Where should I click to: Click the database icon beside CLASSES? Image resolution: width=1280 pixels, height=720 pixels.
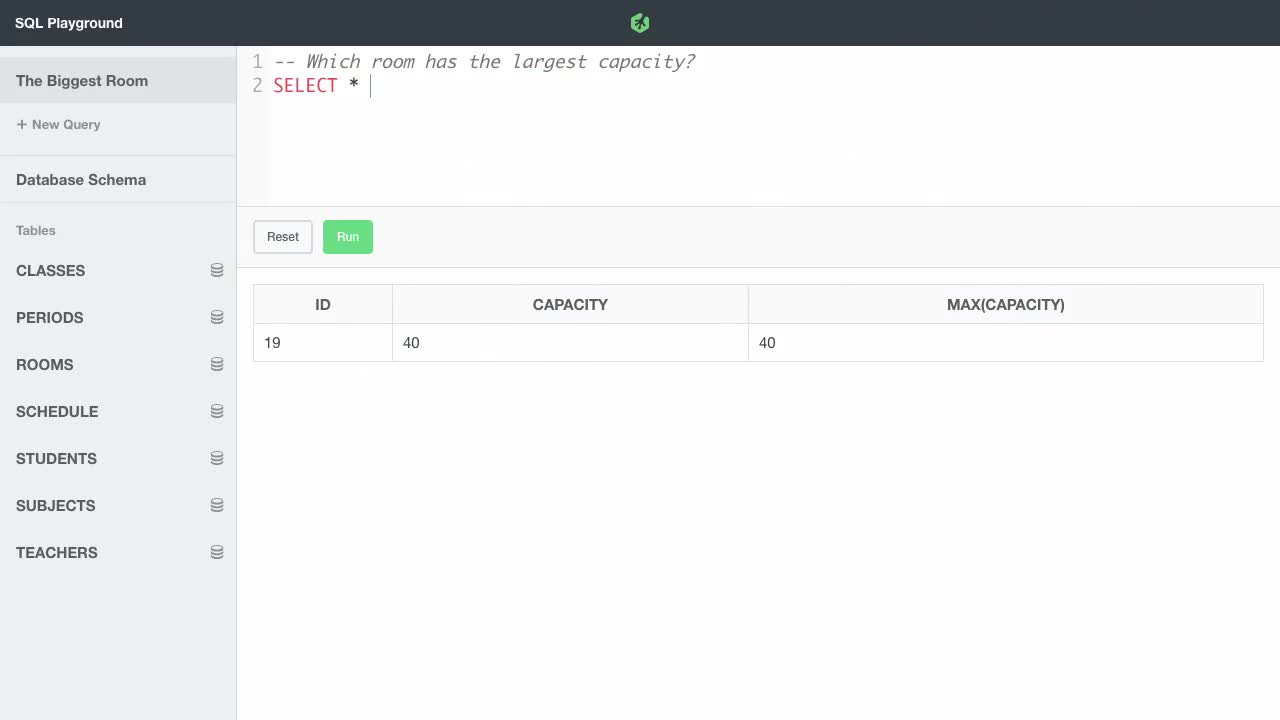tap(217, 269)
